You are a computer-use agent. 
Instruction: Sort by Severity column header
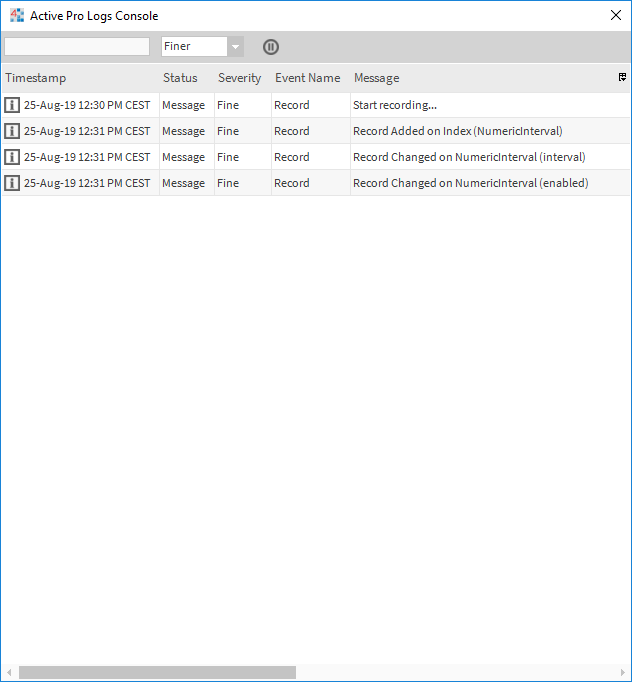(239, 78)
